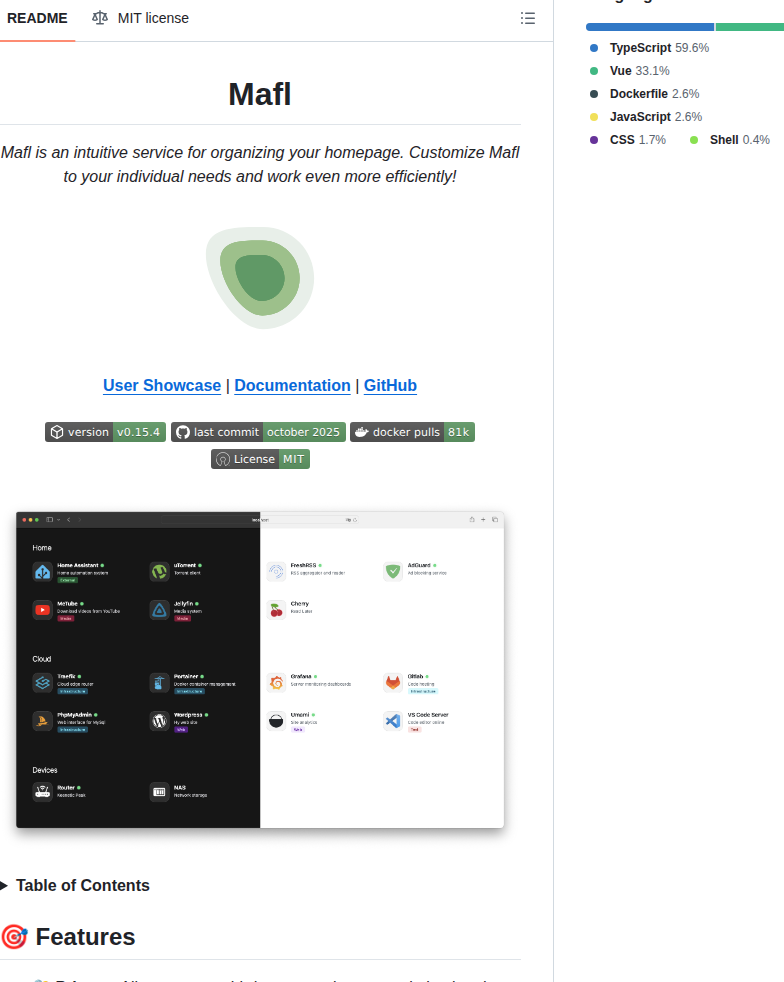784x982 pixels.
Task: Open the User Showcase link
Action: pos(162,385)
